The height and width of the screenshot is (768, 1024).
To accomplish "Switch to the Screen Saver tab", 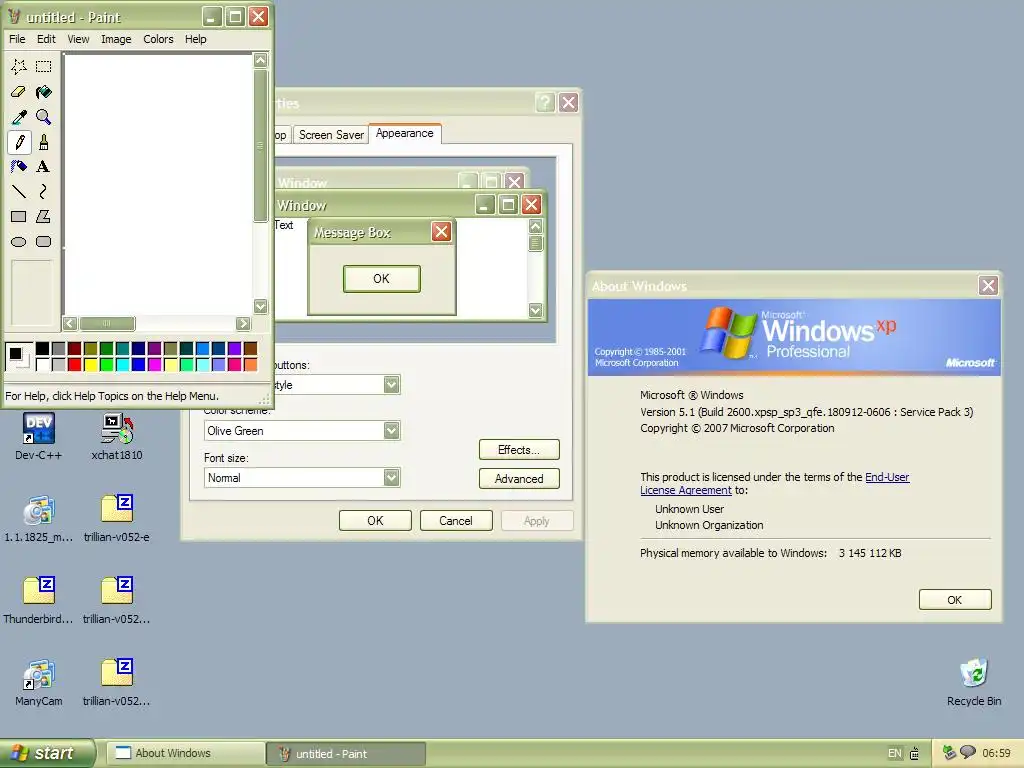I will tap(331, 135).
